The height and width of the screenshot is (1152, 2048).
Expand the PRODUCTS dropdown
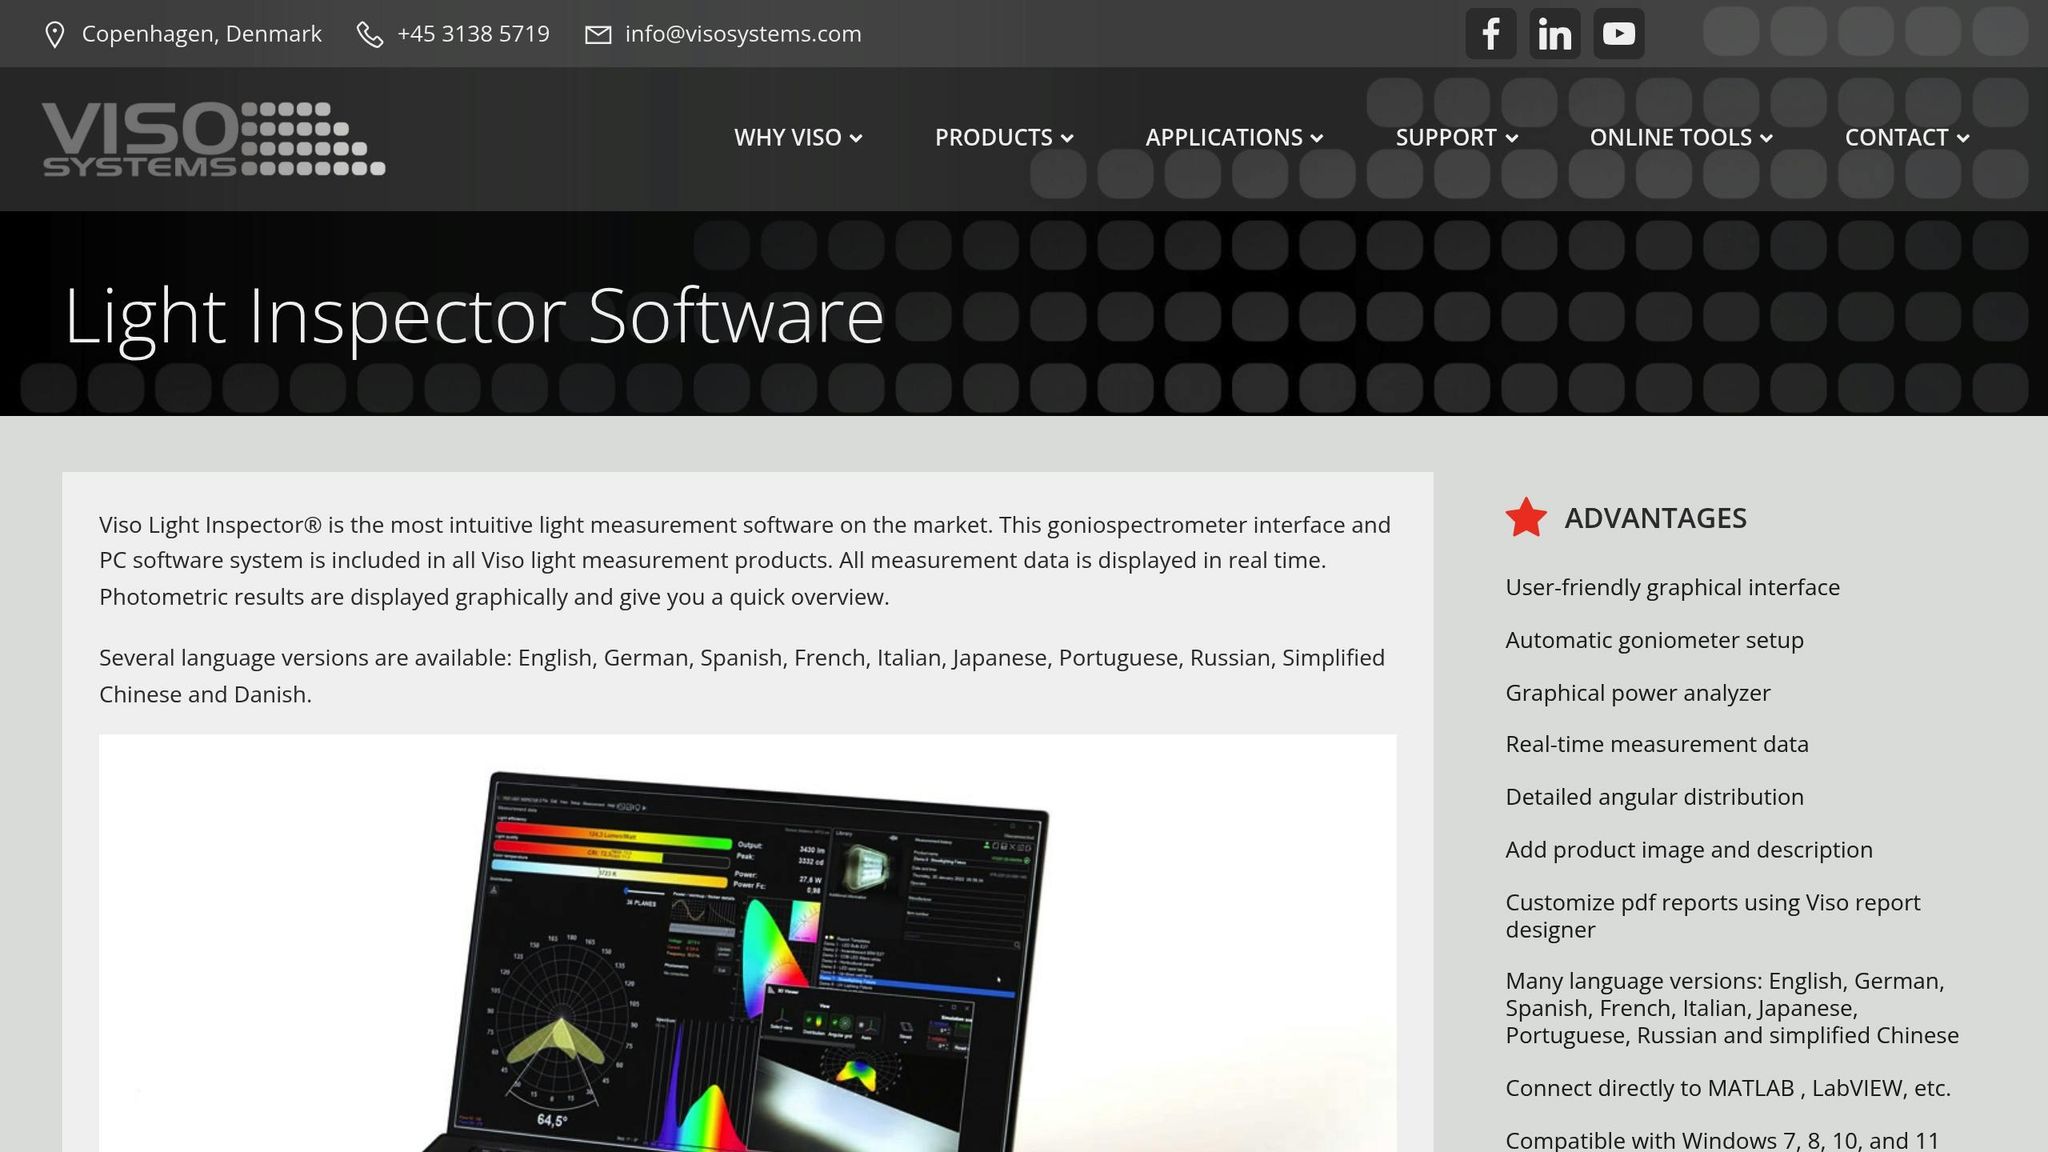pyautogui.click(x=1003, y=138)
